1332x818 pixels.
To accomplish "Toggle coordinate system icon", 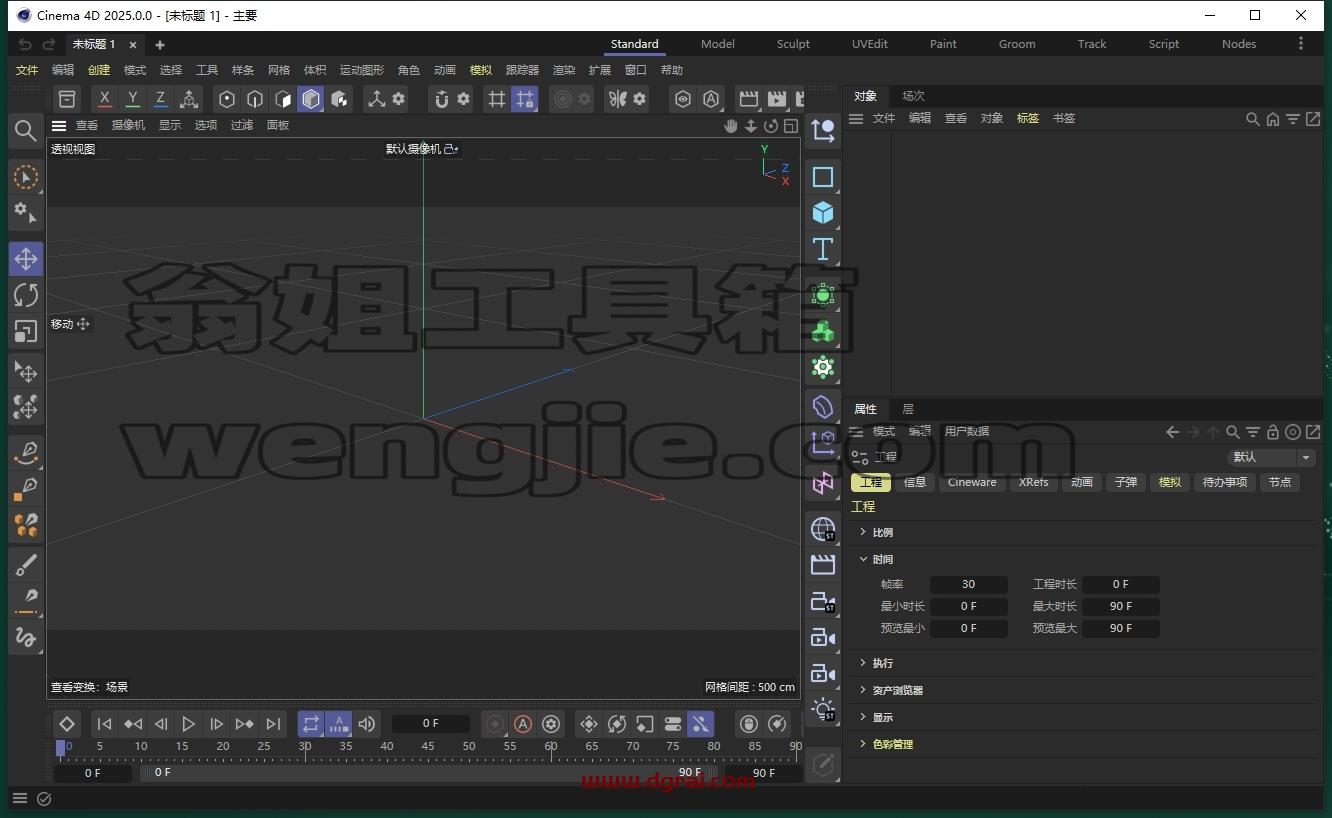I will (189, 99).
